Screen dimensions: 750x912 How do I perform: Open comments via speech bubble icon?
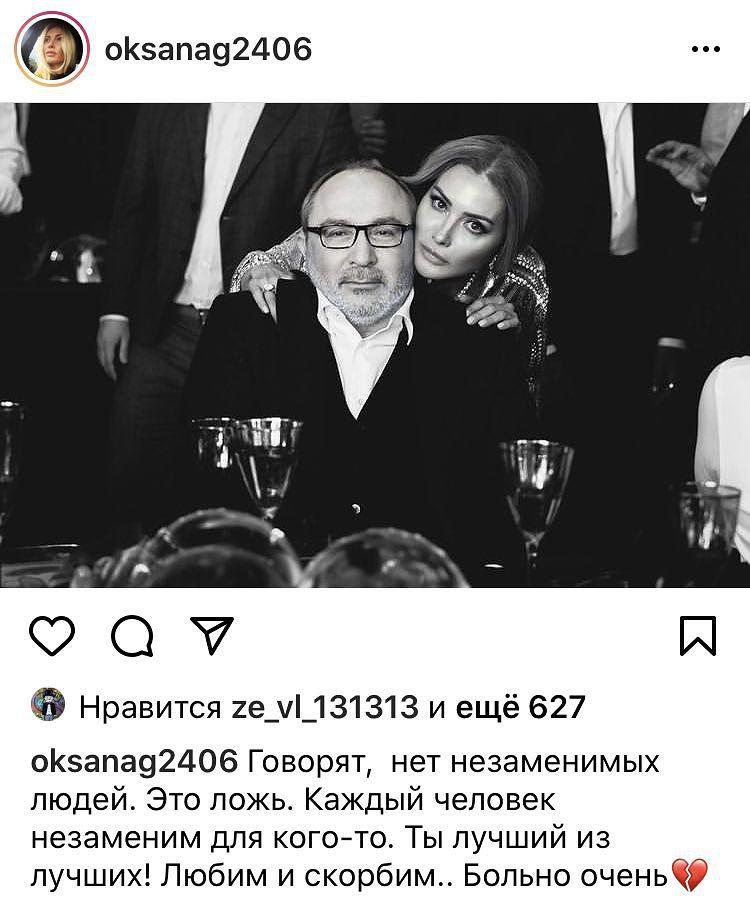pos(133,636)
